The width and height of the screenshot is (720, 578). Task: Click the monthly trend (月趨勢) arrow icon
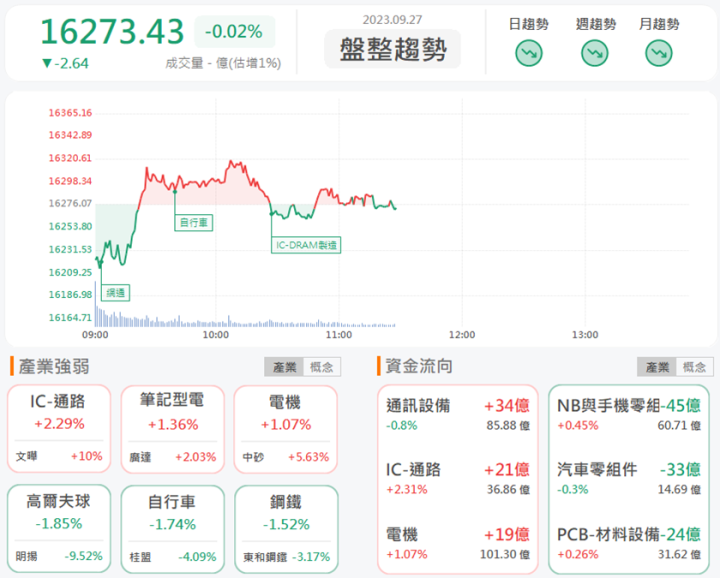(x=659, y=54)
